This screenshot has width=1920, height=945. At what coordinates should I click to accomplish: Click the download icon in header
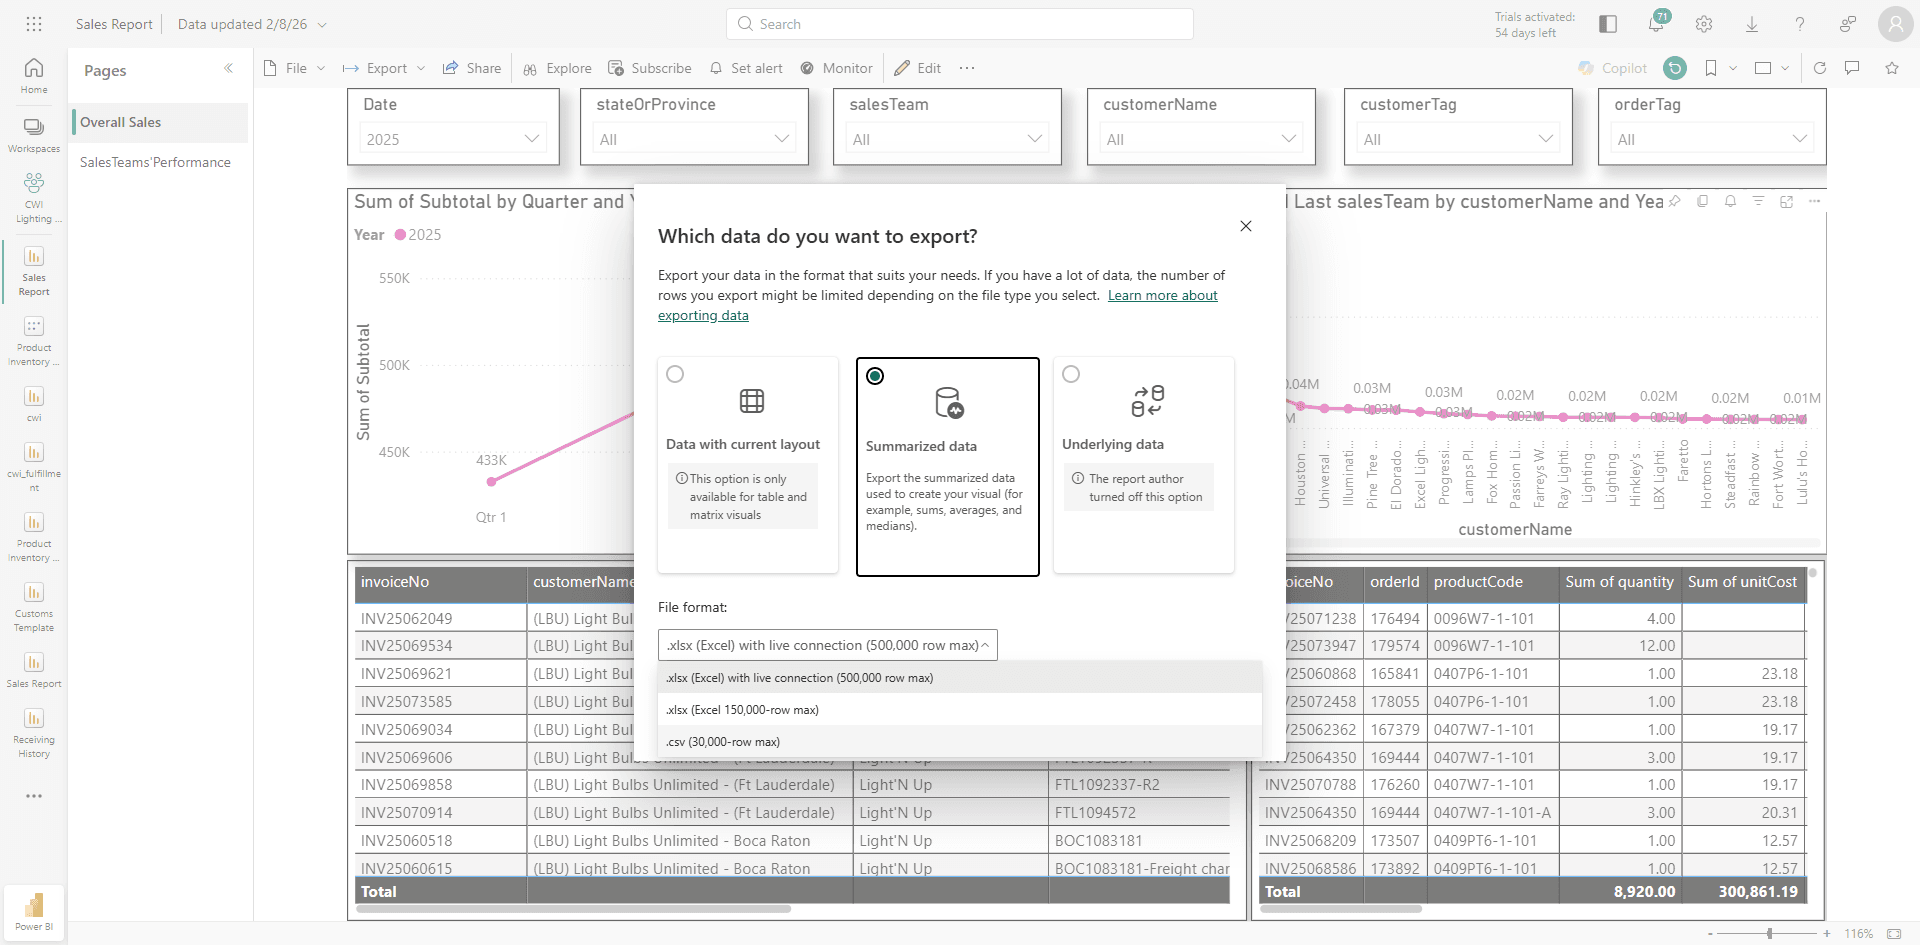[1752, 24]
